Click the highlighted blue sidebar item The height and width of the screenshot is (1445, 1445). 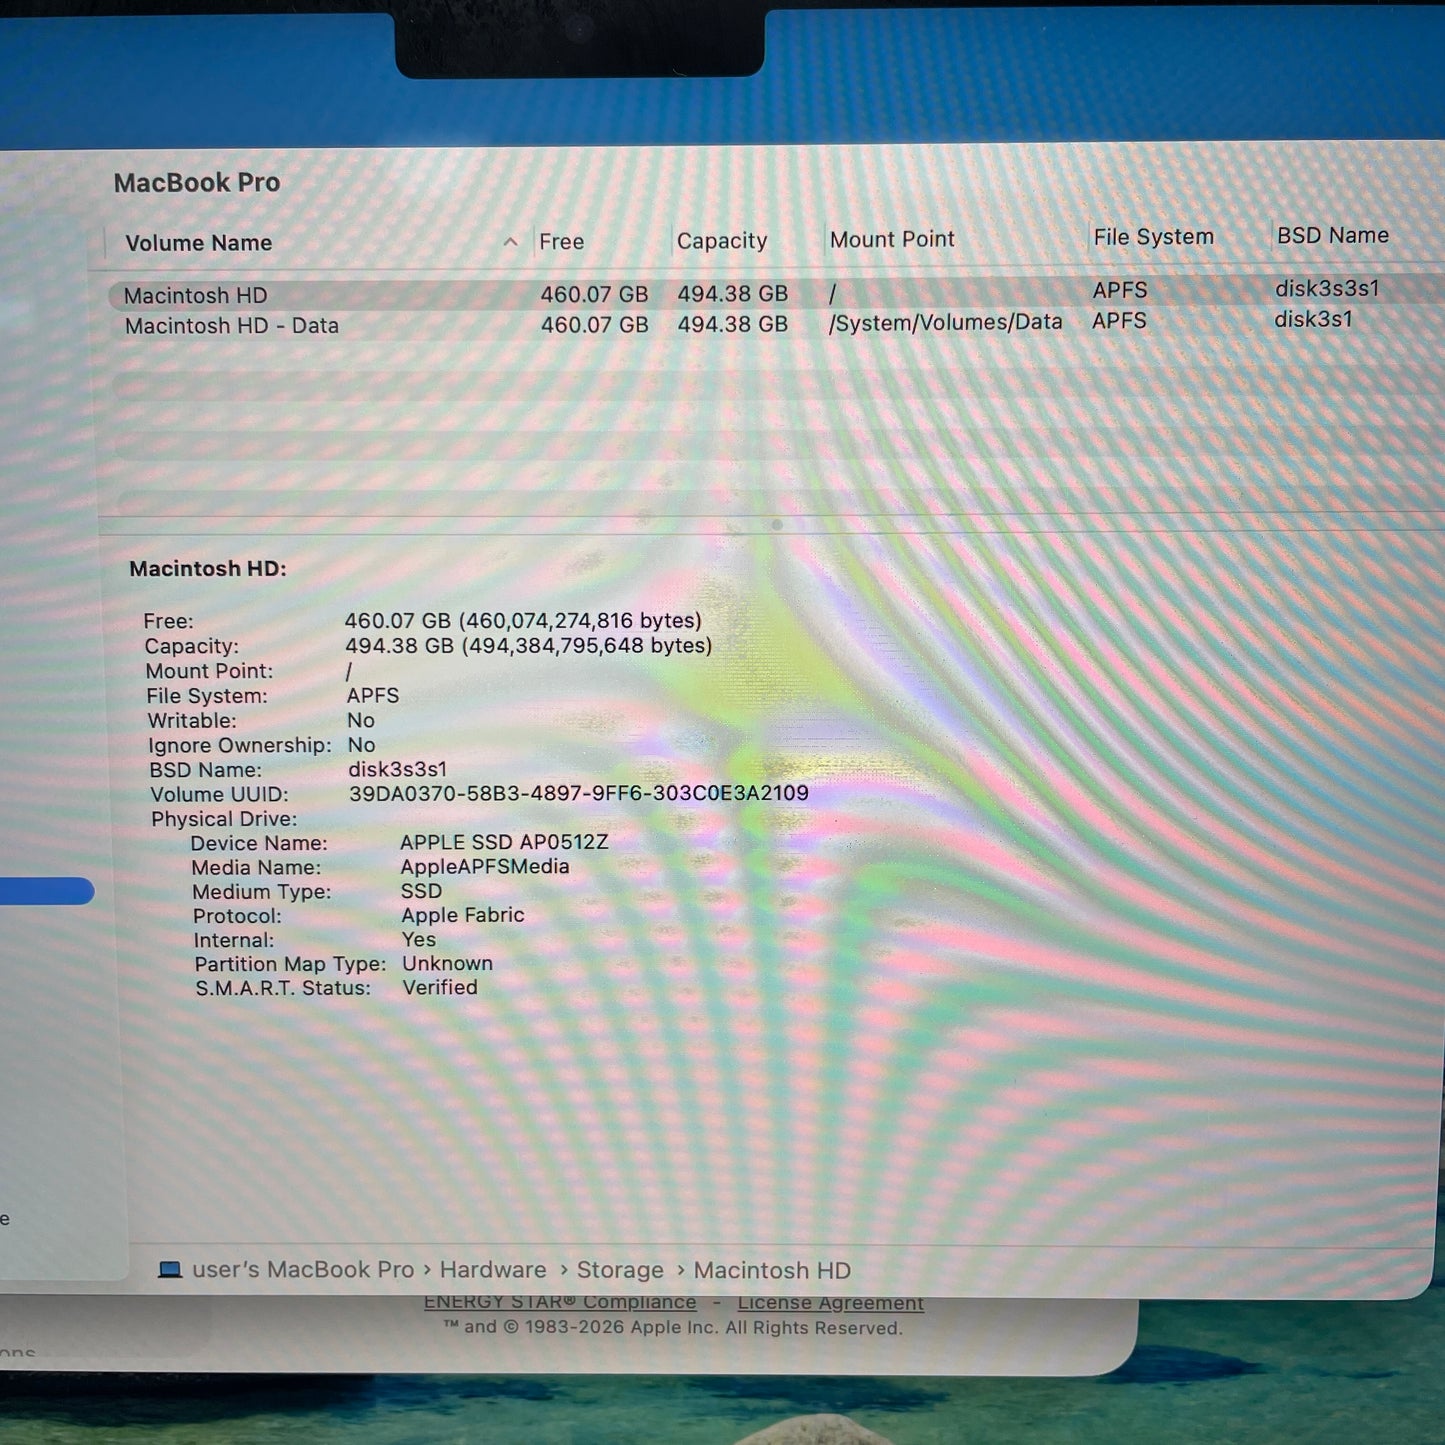[47, 891]
